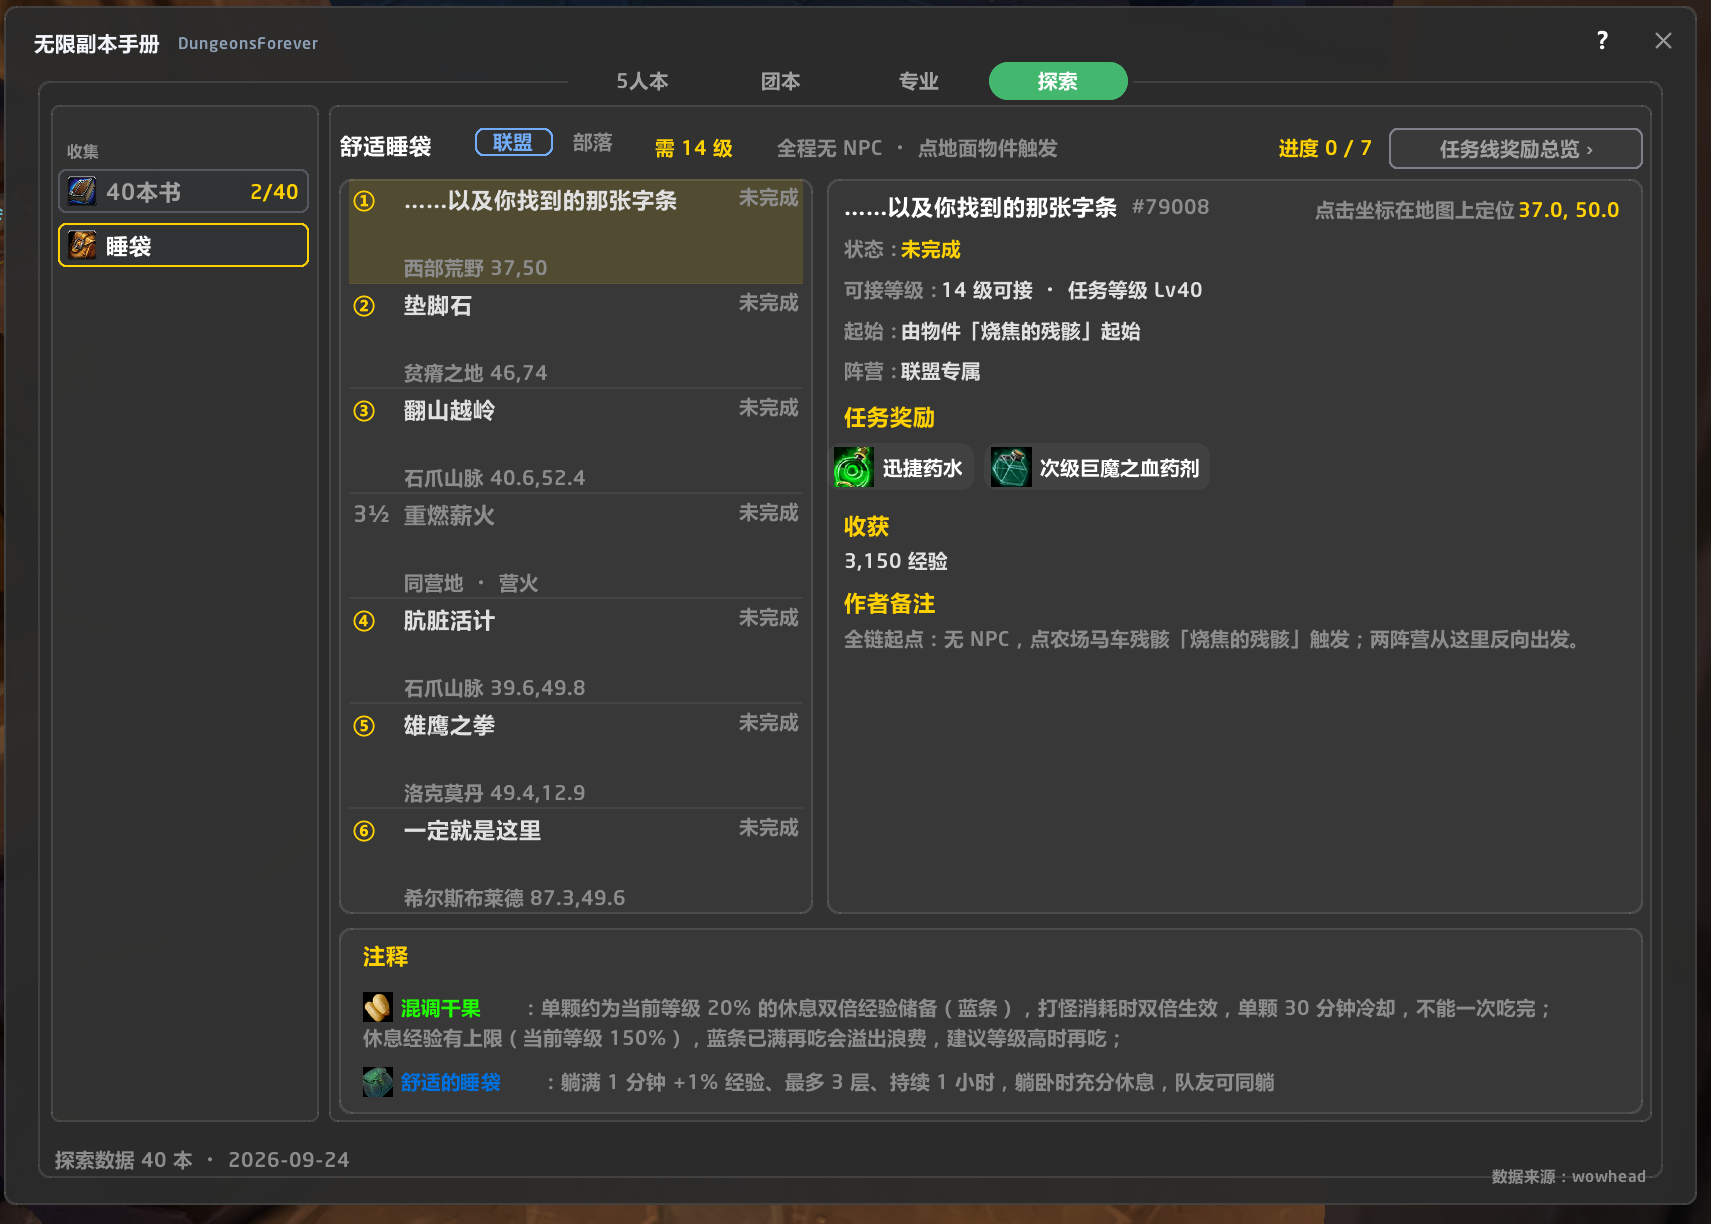Select quest 翻山越岭 in the list
Image resolution: width=1711 pixels, height=1224 pixels.
[x=576, y=442]
